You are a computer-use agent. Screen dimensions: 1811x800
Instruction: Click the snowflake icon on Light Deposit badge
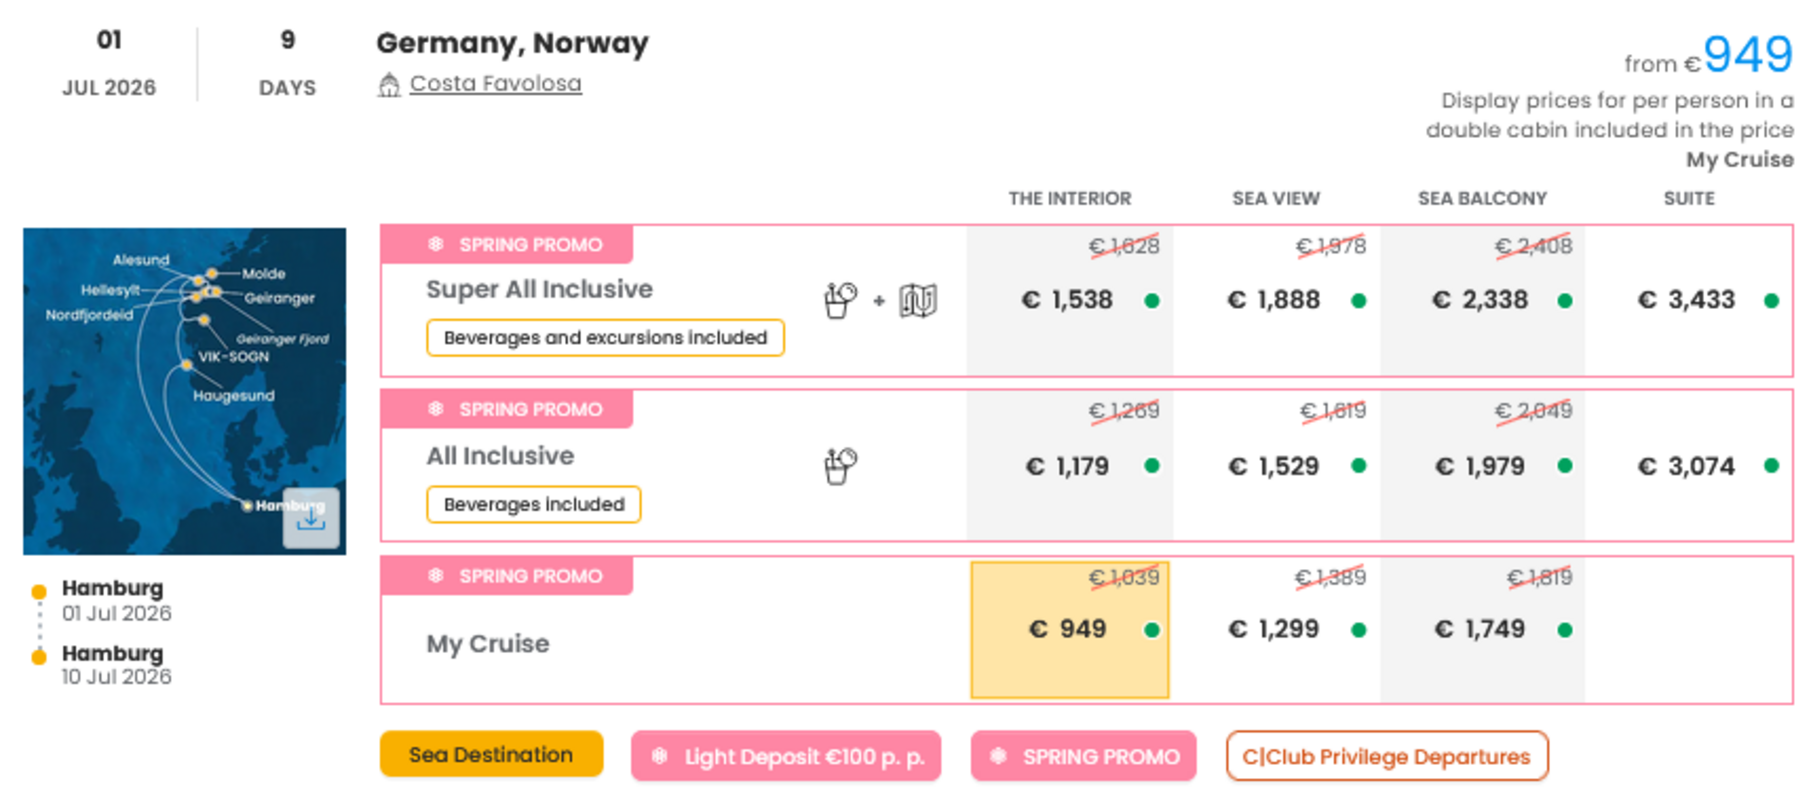click(x=659, y=756)
